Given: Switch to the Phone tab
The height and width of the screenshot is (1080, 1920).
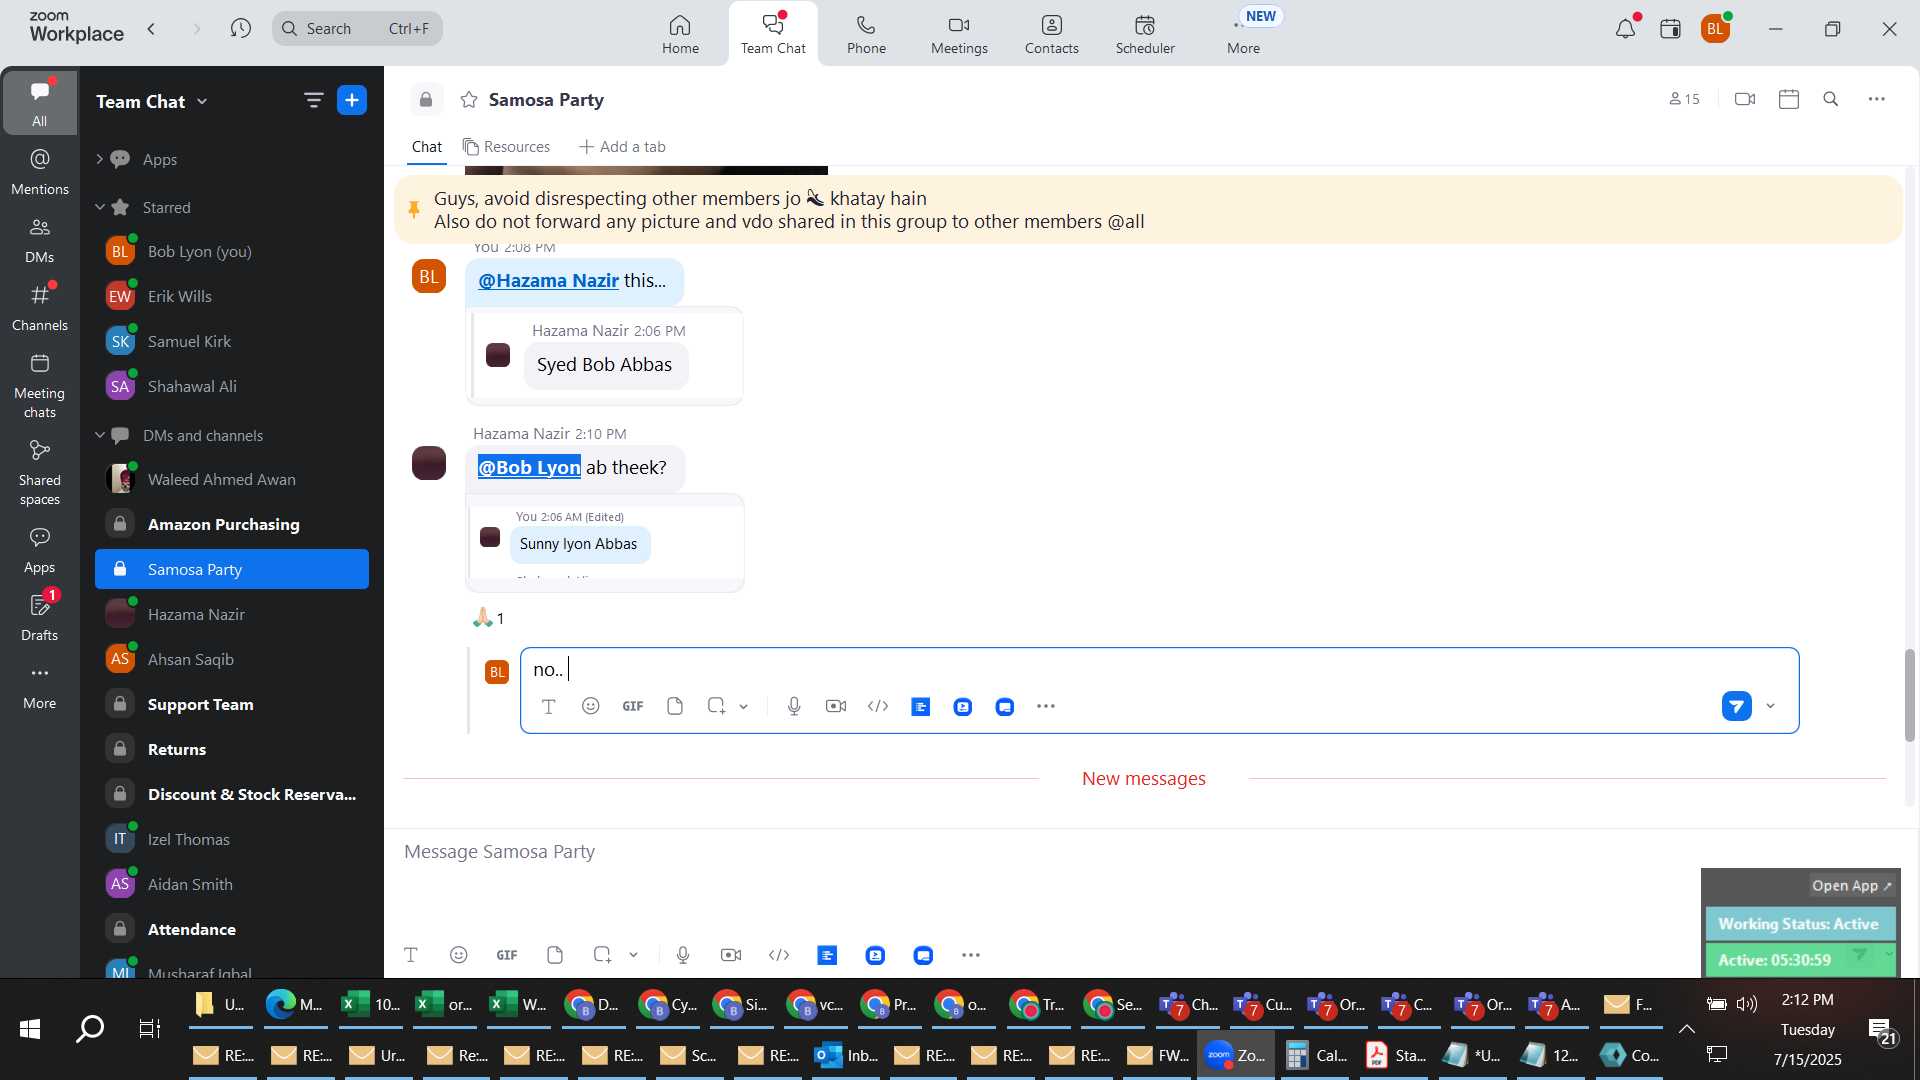Looking at the screenshot, I should pos(866,34).
